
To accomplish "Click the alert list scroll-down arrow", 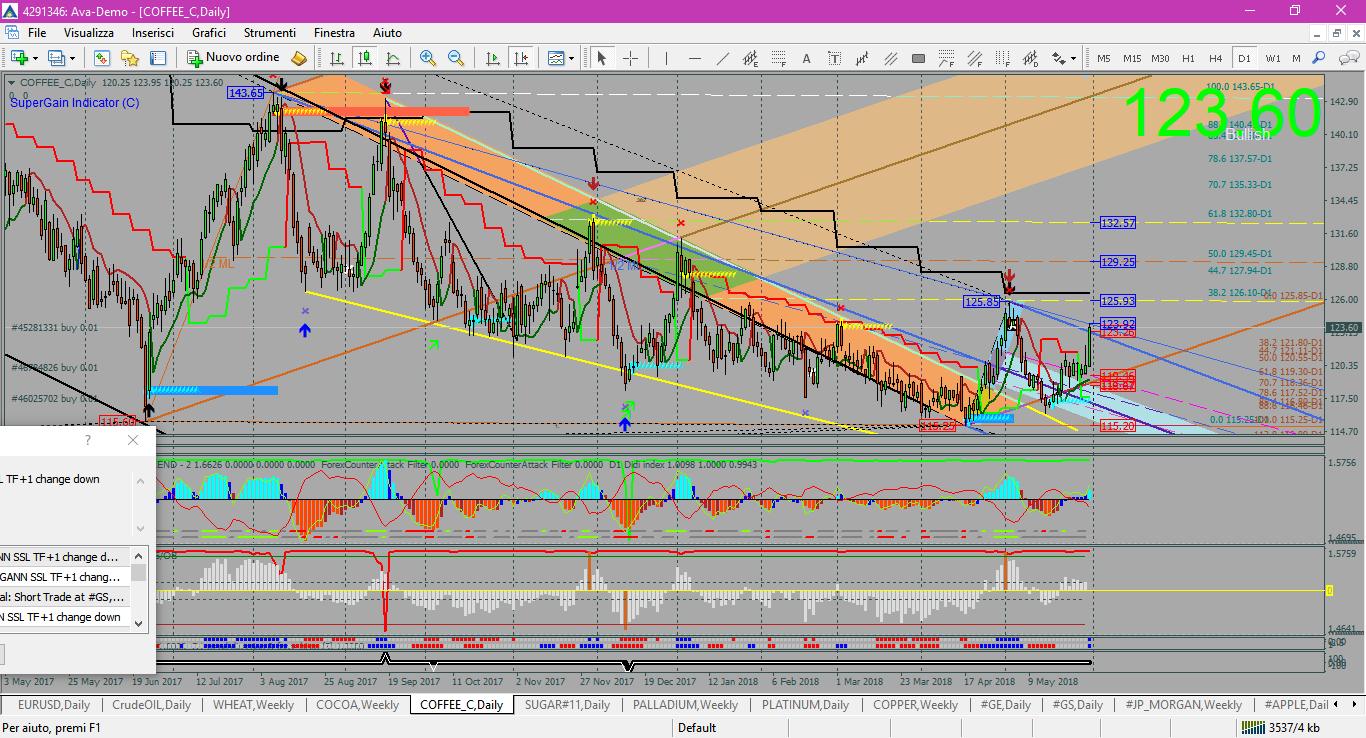I will (139, 624).
